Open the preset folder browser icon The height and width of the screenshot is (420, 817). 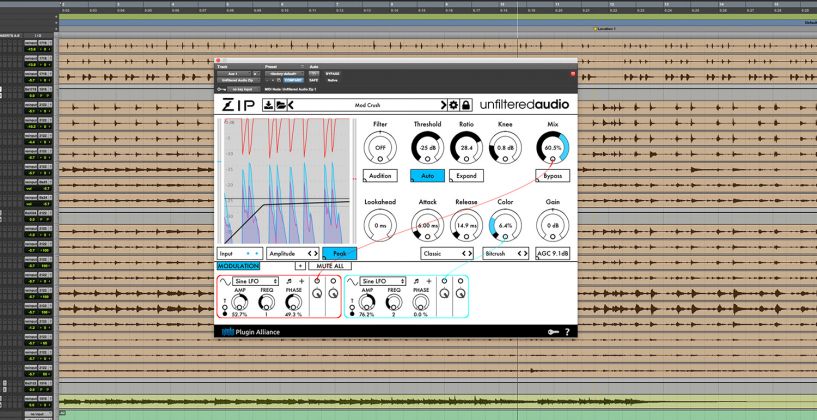tap(280, 105)
